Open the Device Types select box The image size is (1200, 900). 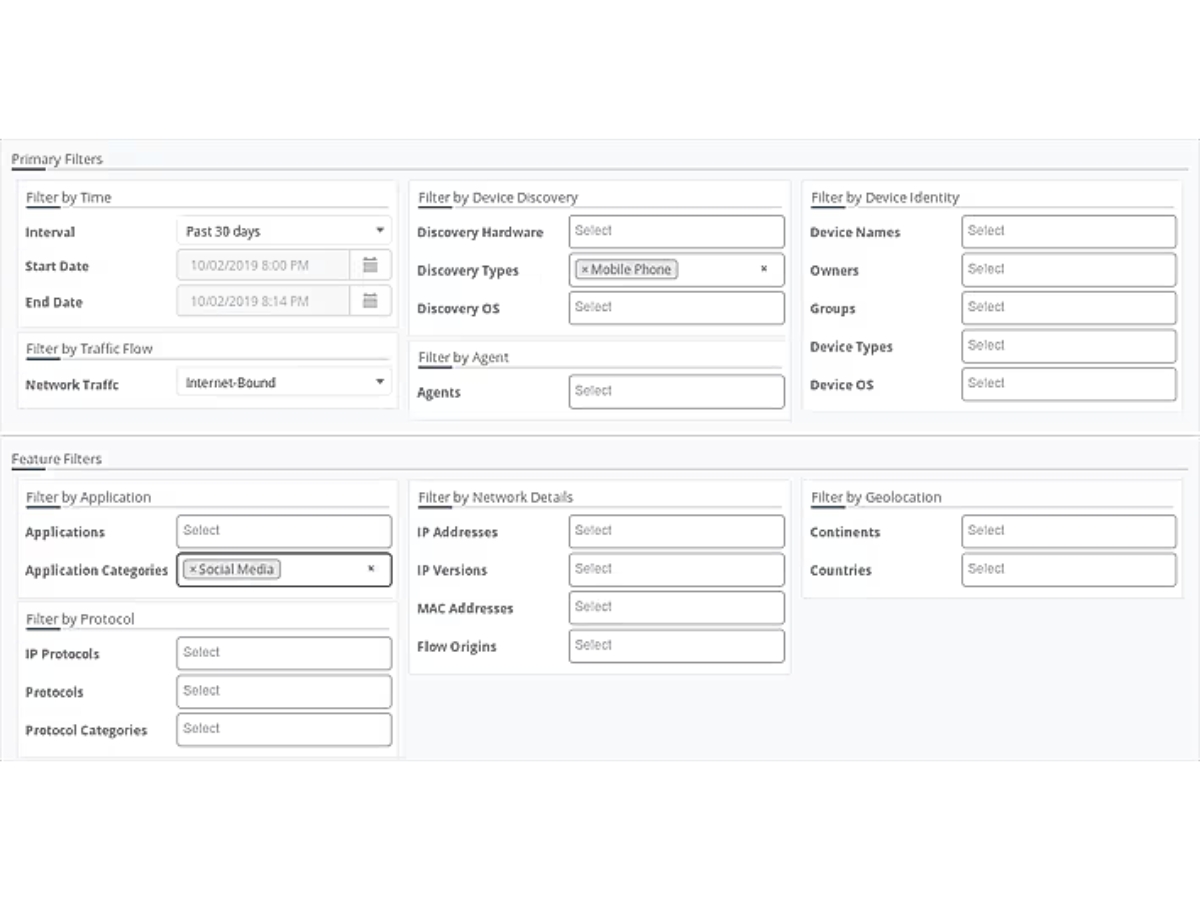pyautogui.click(x=1069, y=346)
